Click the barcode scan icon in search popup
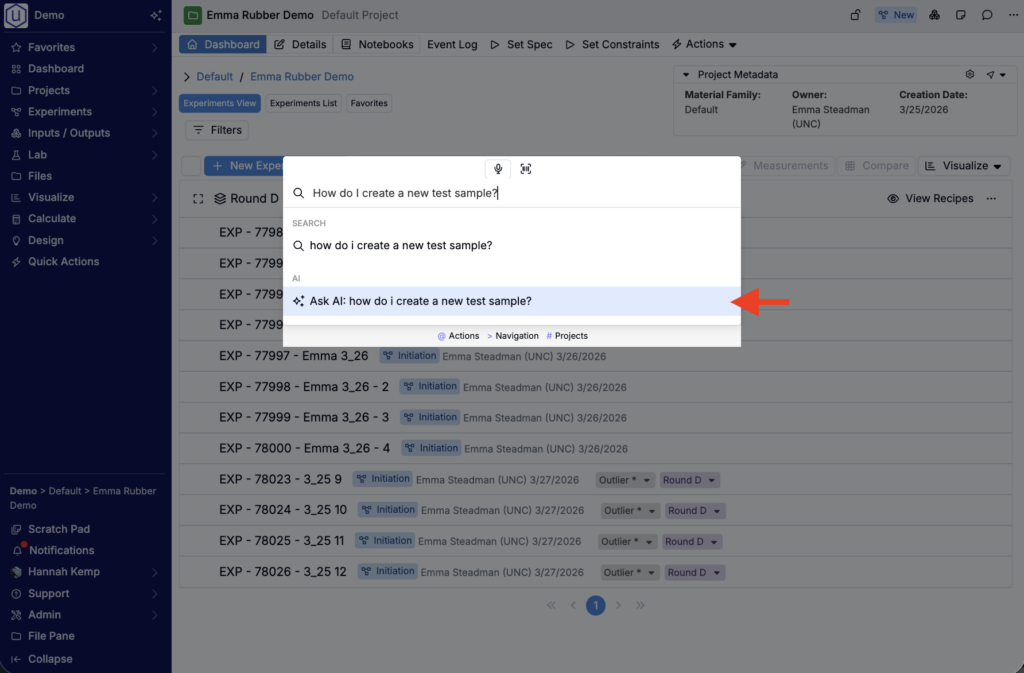 [526, 169]
